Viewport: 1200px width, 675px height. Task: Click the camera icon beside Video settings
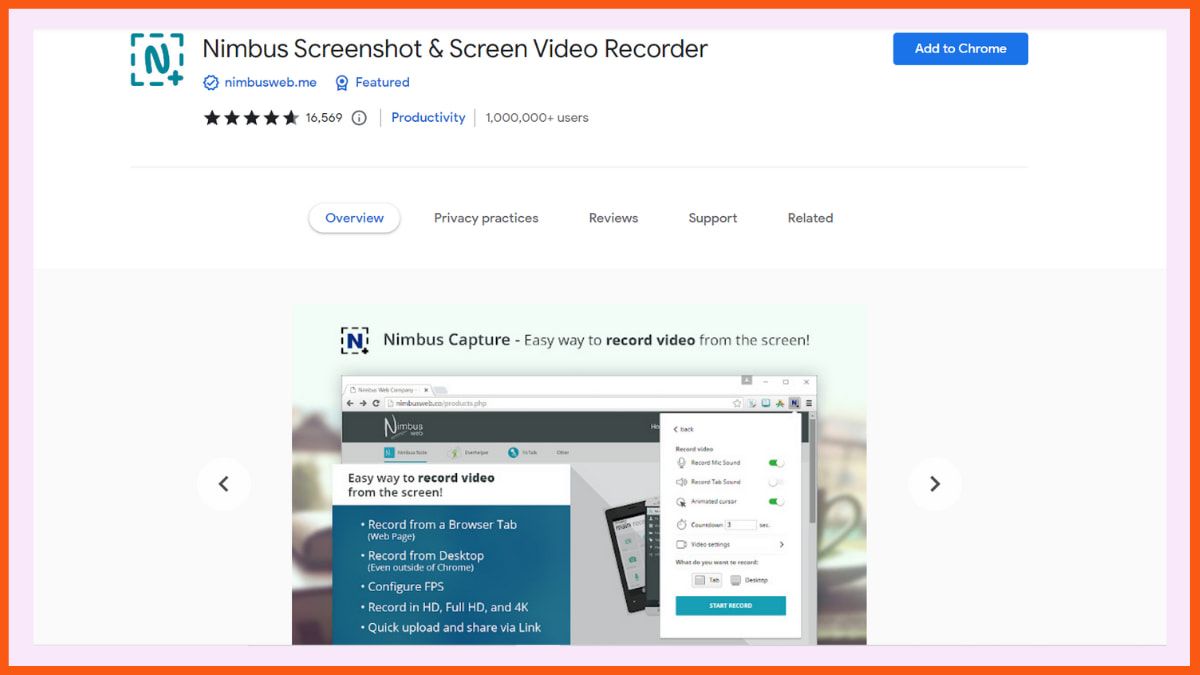click(x=682, y=545)
